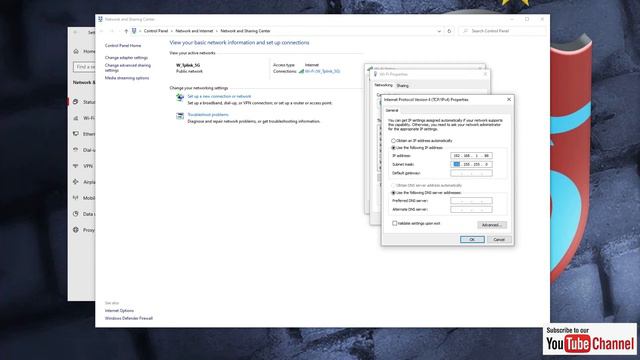Open Windows Defender Firewall link

[x=129, y=318]
